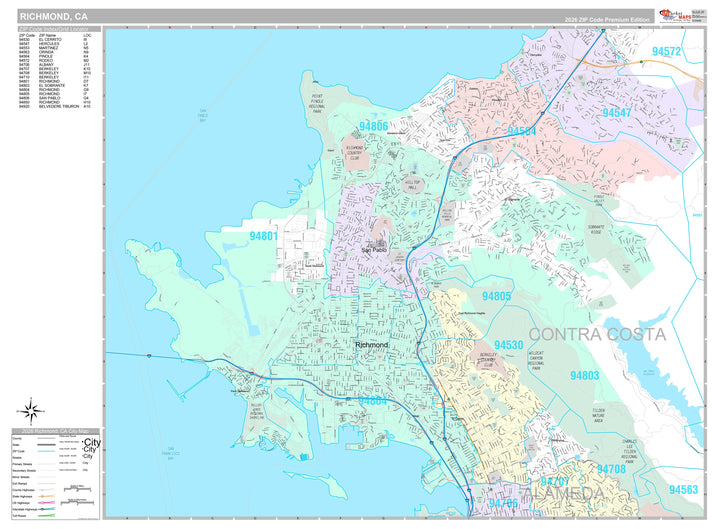Click the Point Pinole Regional Park label
This screenshot has height=529, width=720.
tap(316, 104)
